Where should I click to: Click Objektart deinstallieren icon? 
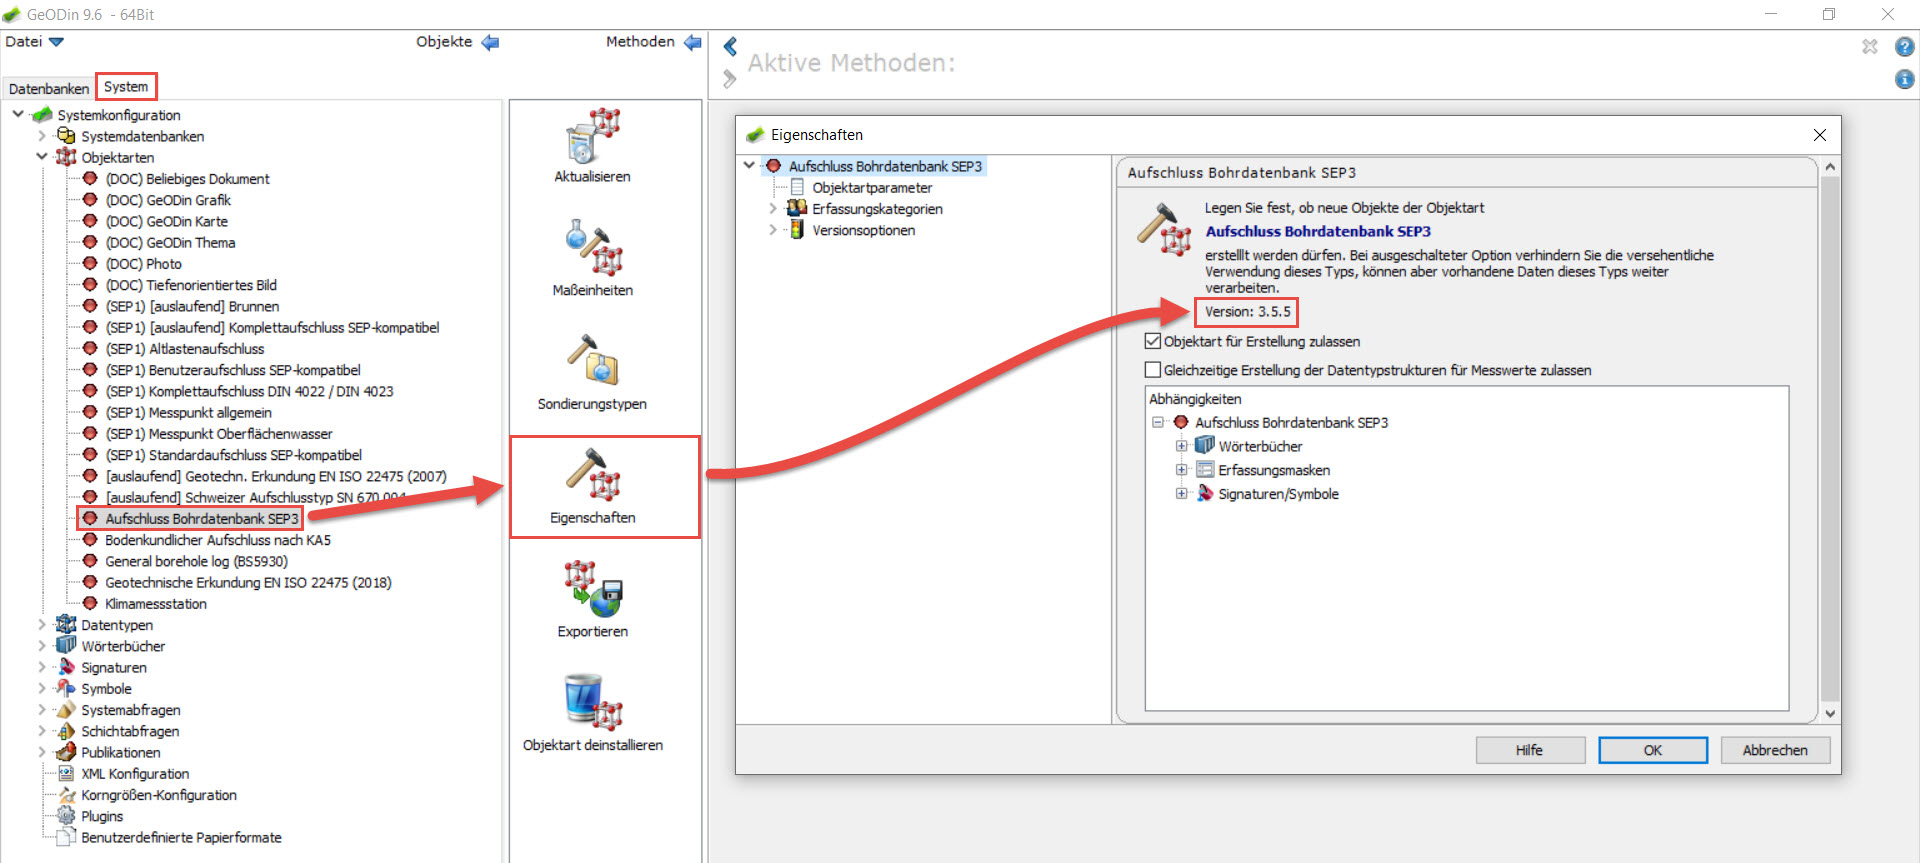click(593, 701)
